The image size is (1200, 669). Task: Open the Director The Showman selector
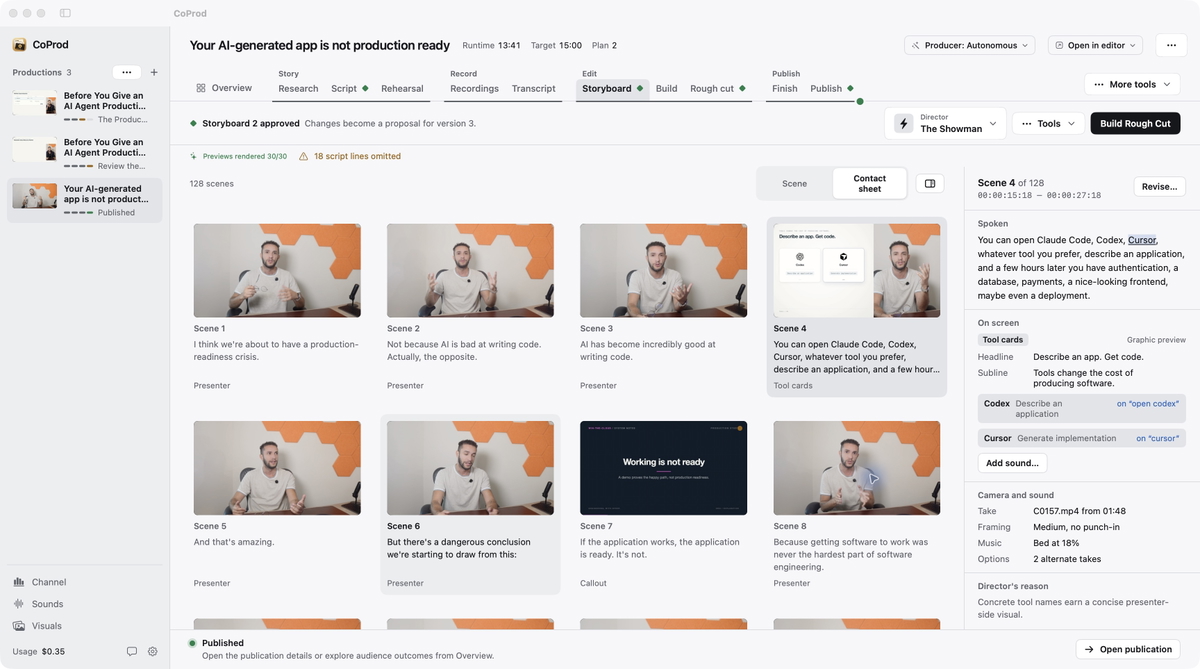(x=944, y=123)
